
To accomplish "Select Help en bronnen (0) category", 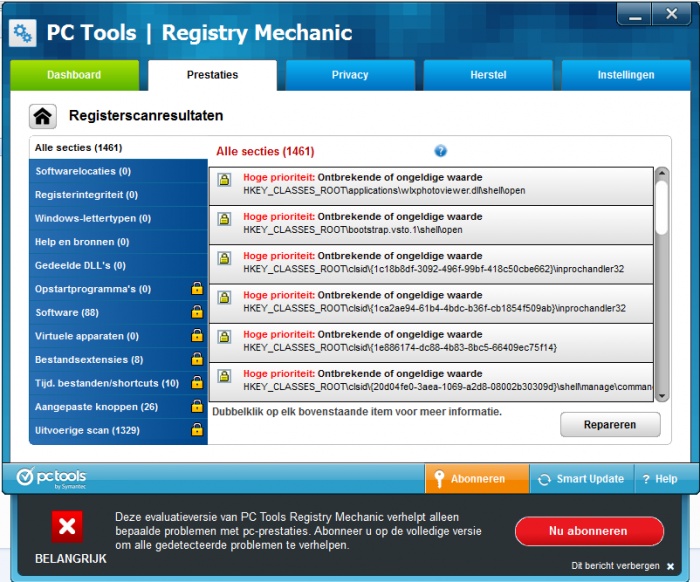I will click(118, 242).
